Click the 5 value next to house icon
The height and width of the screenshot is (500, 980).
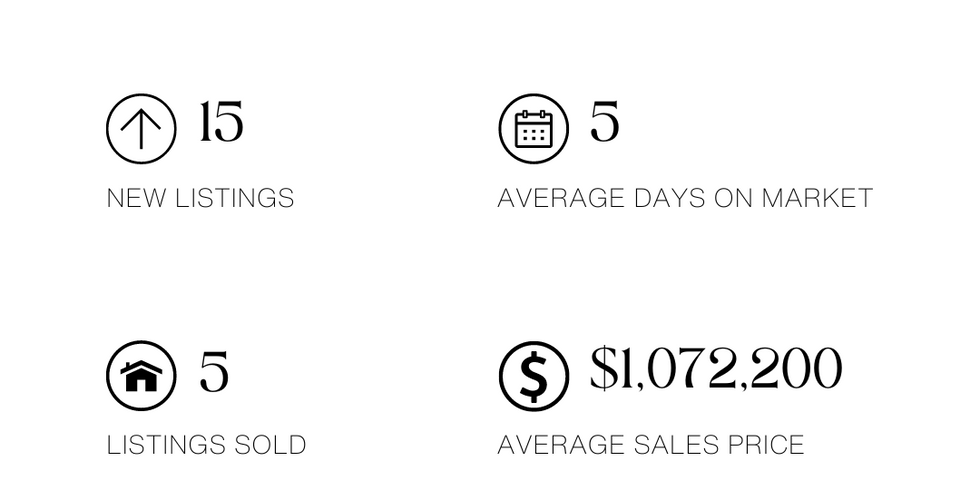pyautogui.click(x=214, y=371)
